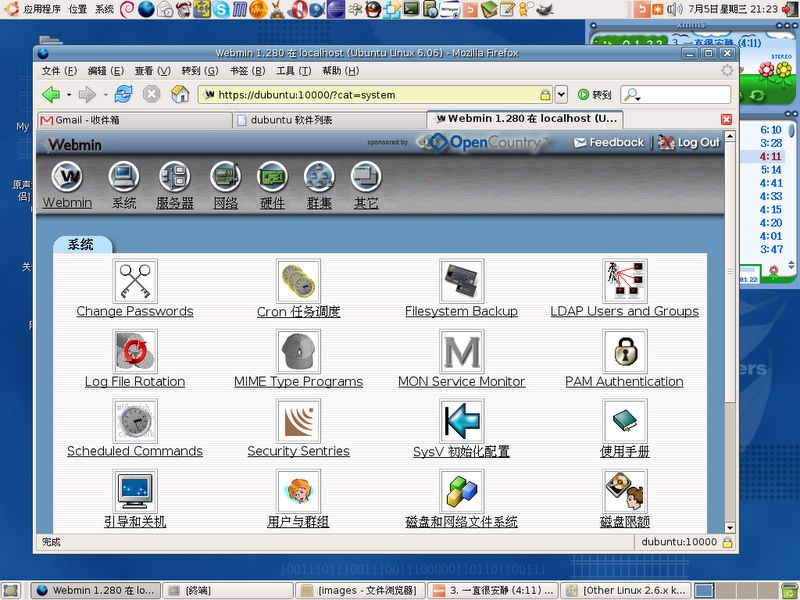Image resolution: width=800 pixels, height=600 pixels.
Task: Open the 查看 menu
Action: [x=153, y=71]
